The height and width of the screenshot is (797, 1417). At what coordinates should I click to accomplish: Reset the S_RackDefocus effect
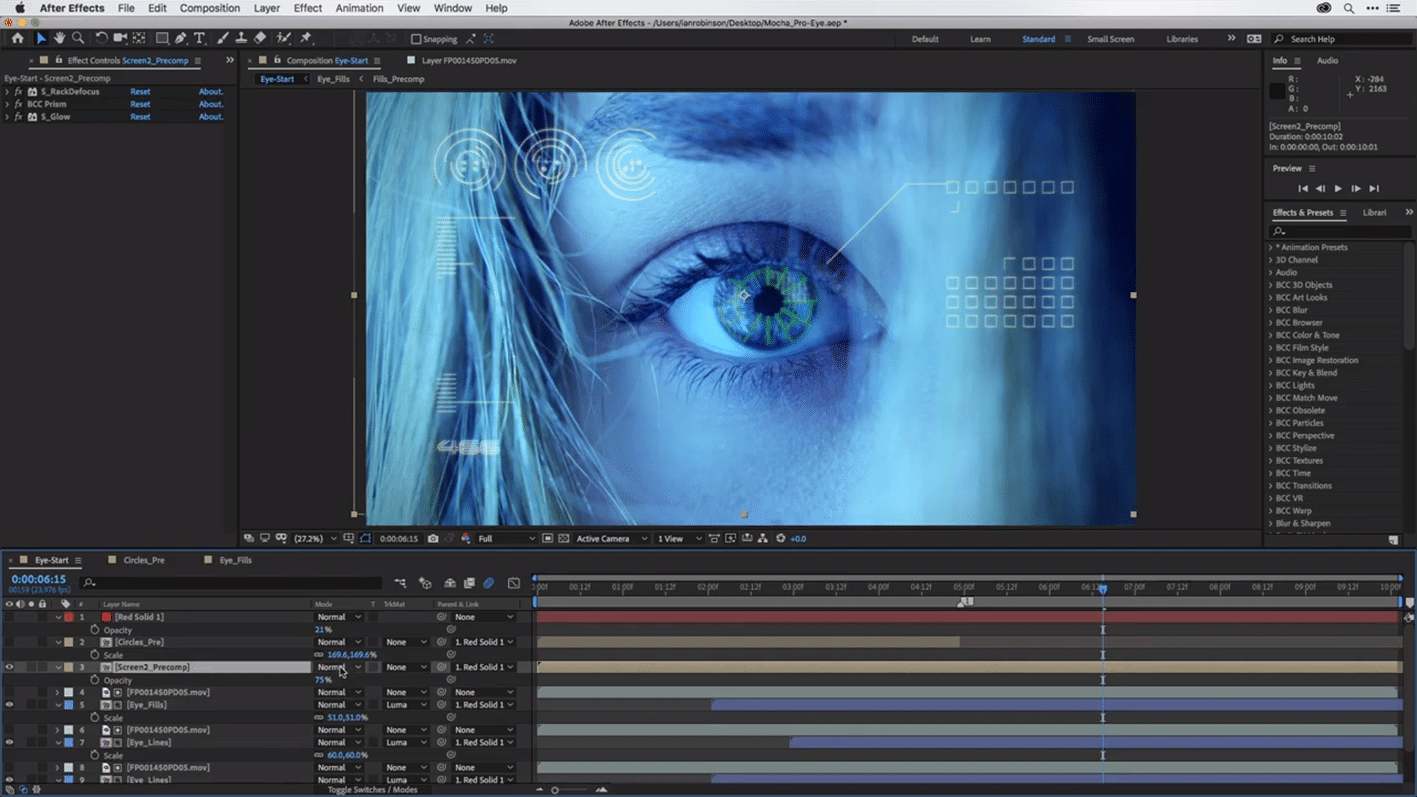tap(140, 91)
